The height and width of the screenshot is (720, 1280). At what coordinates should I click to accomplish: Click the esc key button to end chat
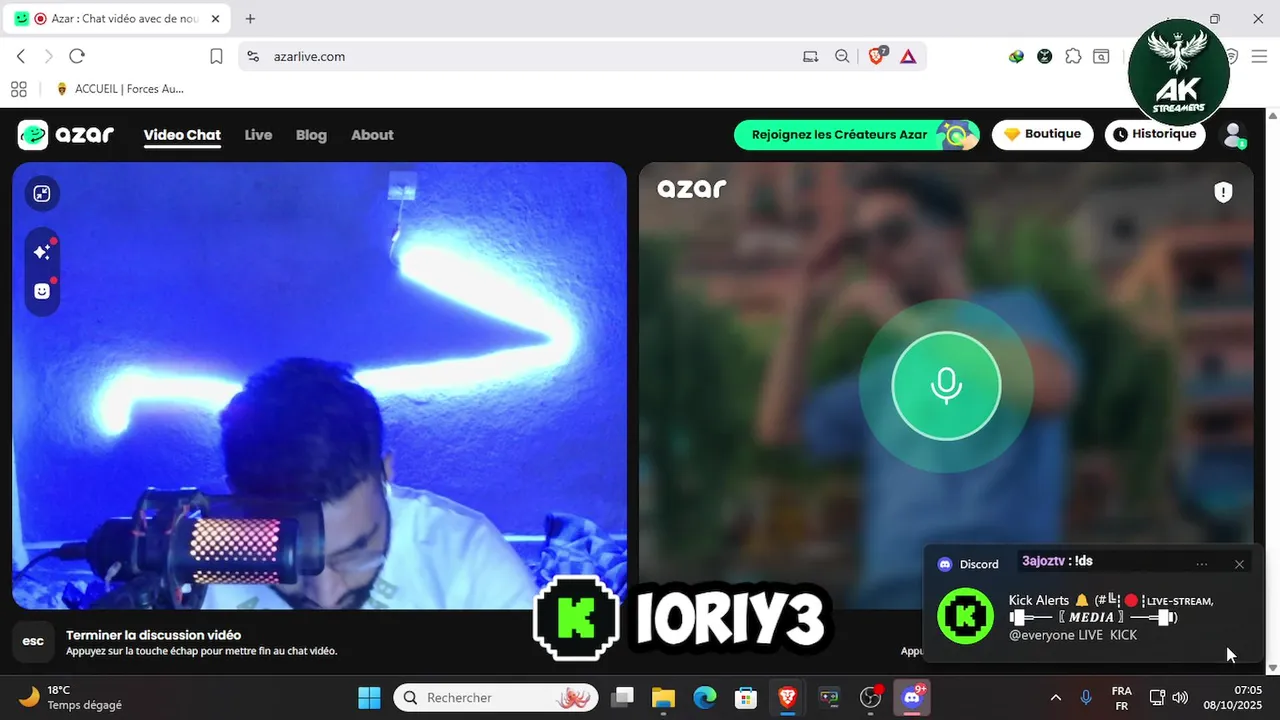(x=33, y=641)
